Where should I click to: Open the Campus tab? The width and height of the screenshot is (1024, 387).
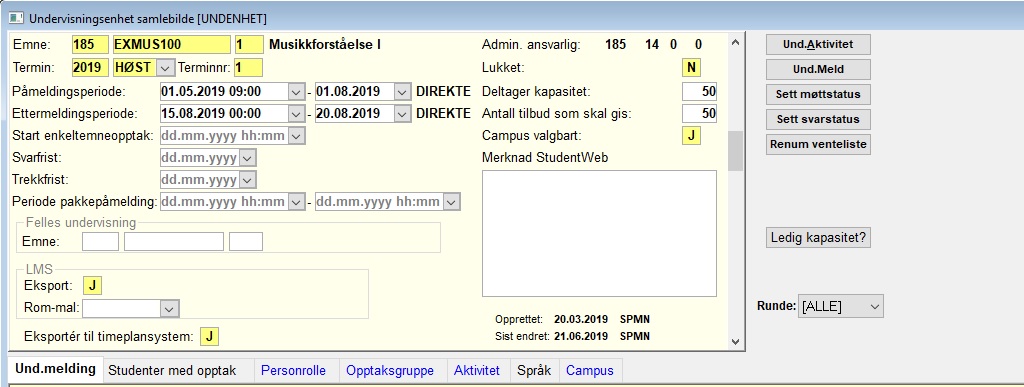click(x=590, y=371)
